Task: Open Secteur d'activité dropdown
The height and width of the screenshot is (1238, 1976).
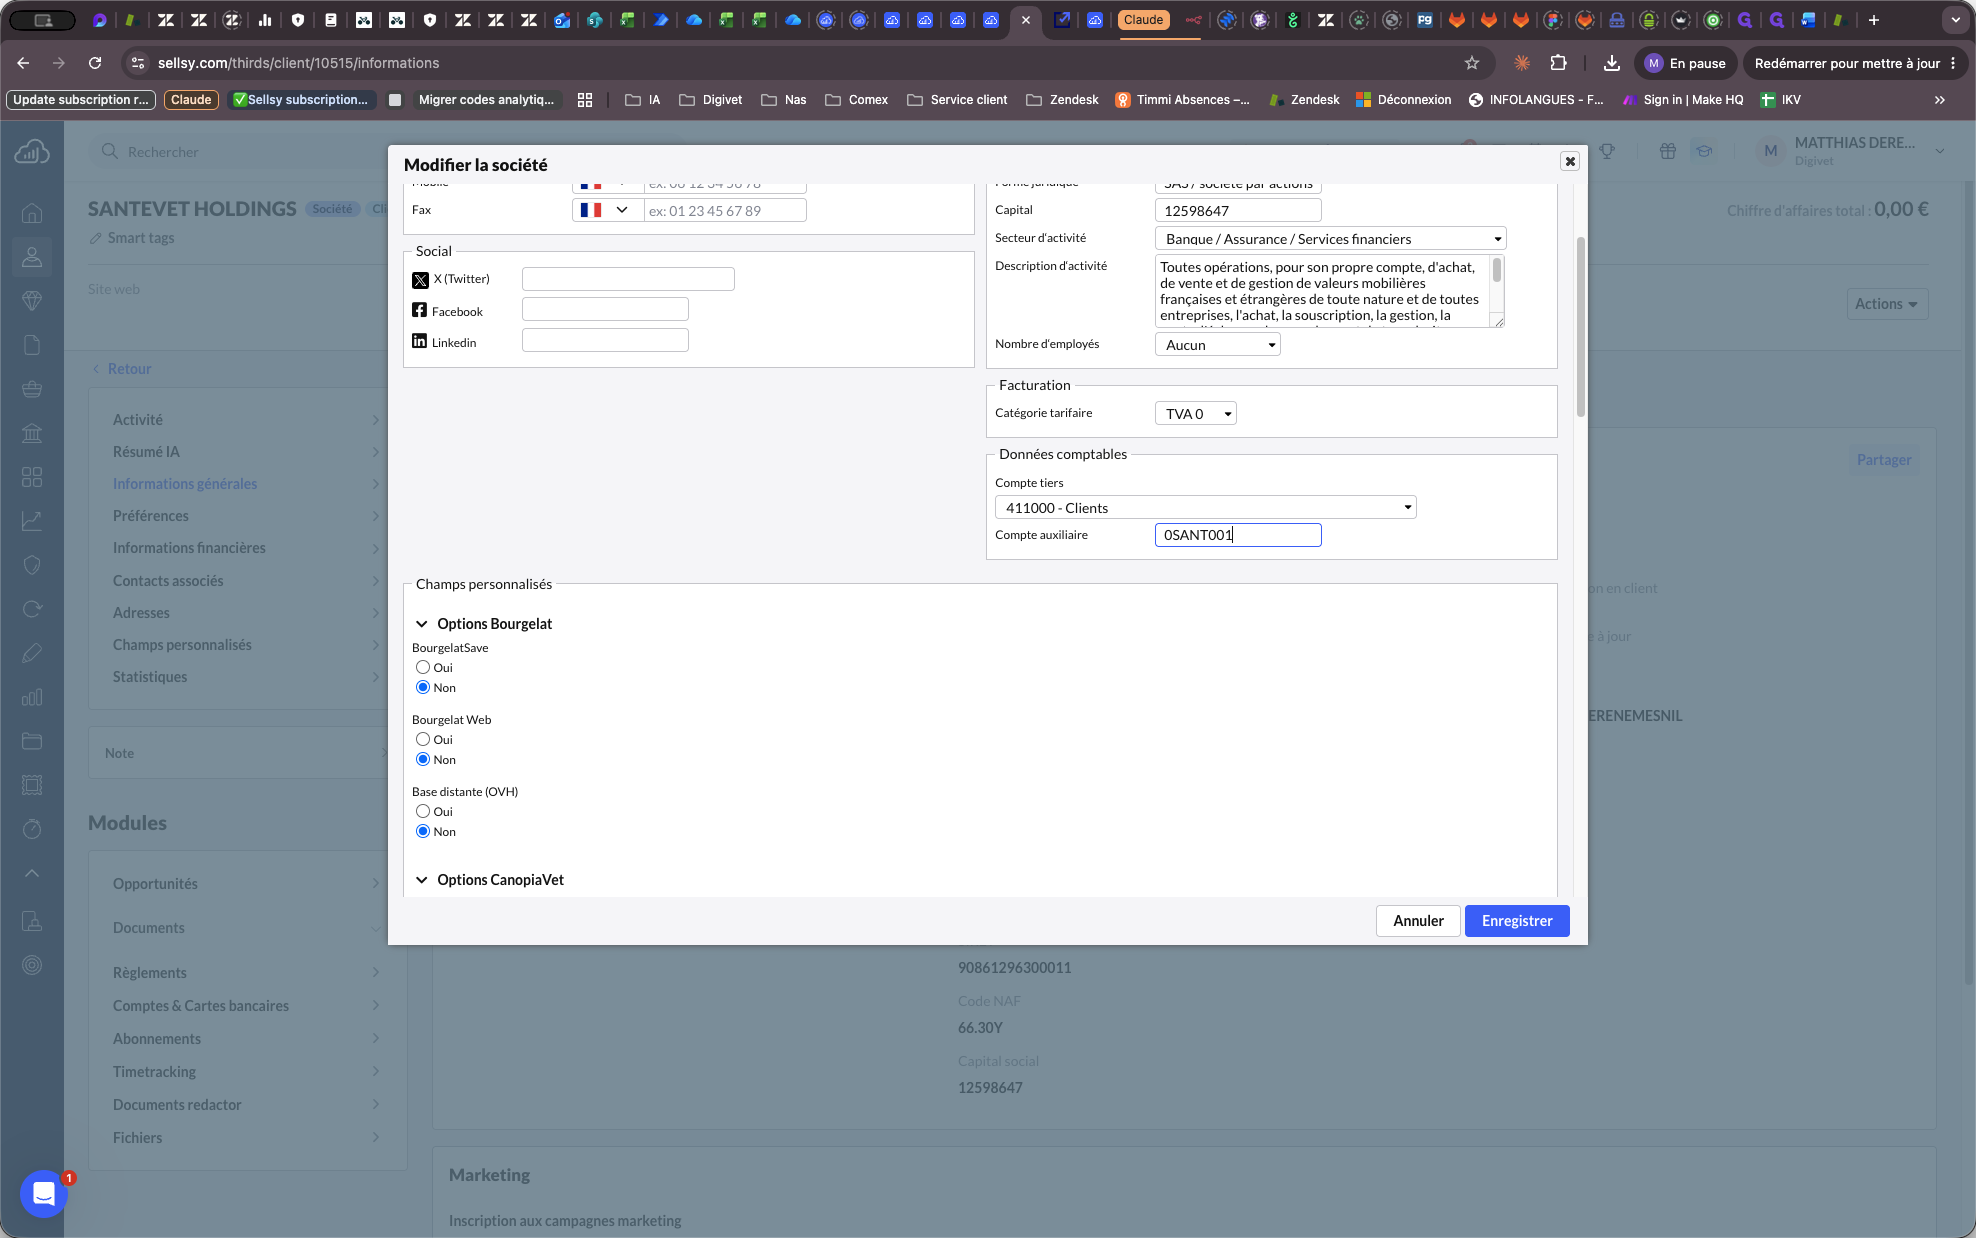Action: 1331,239
